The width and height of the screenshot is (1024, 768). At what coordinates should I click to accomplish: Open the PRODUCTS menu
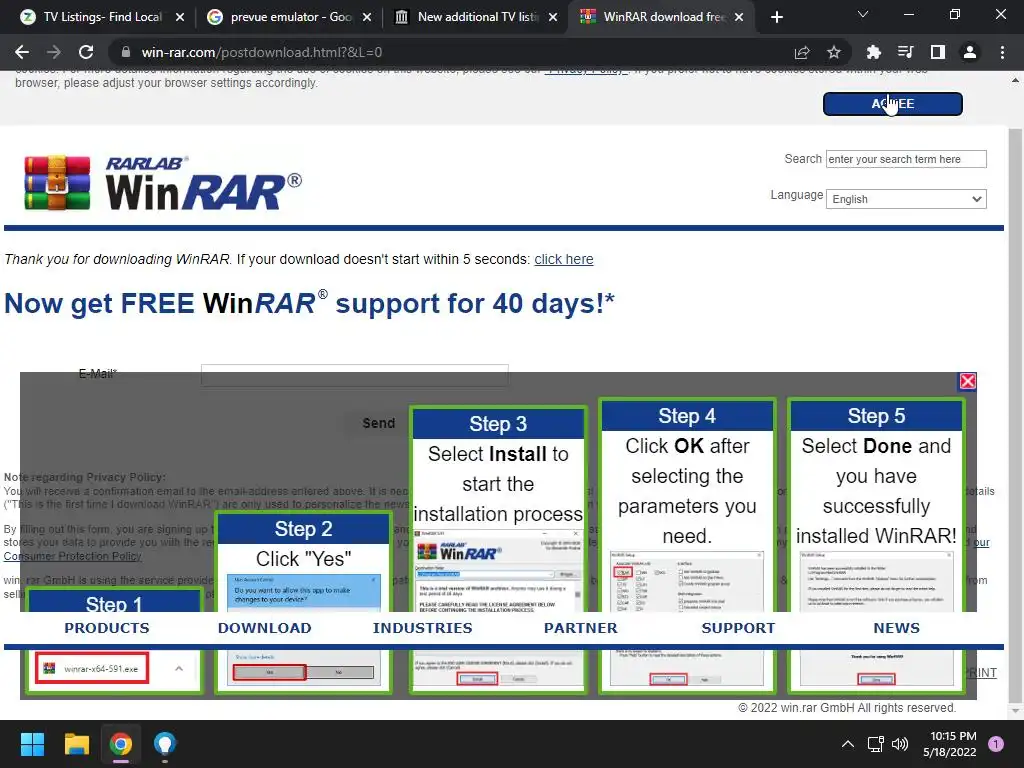coord(106,628)
